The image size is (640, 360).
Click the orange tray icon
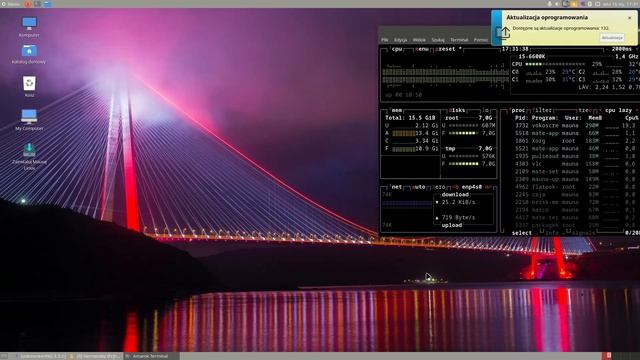(x=574, y=4)
